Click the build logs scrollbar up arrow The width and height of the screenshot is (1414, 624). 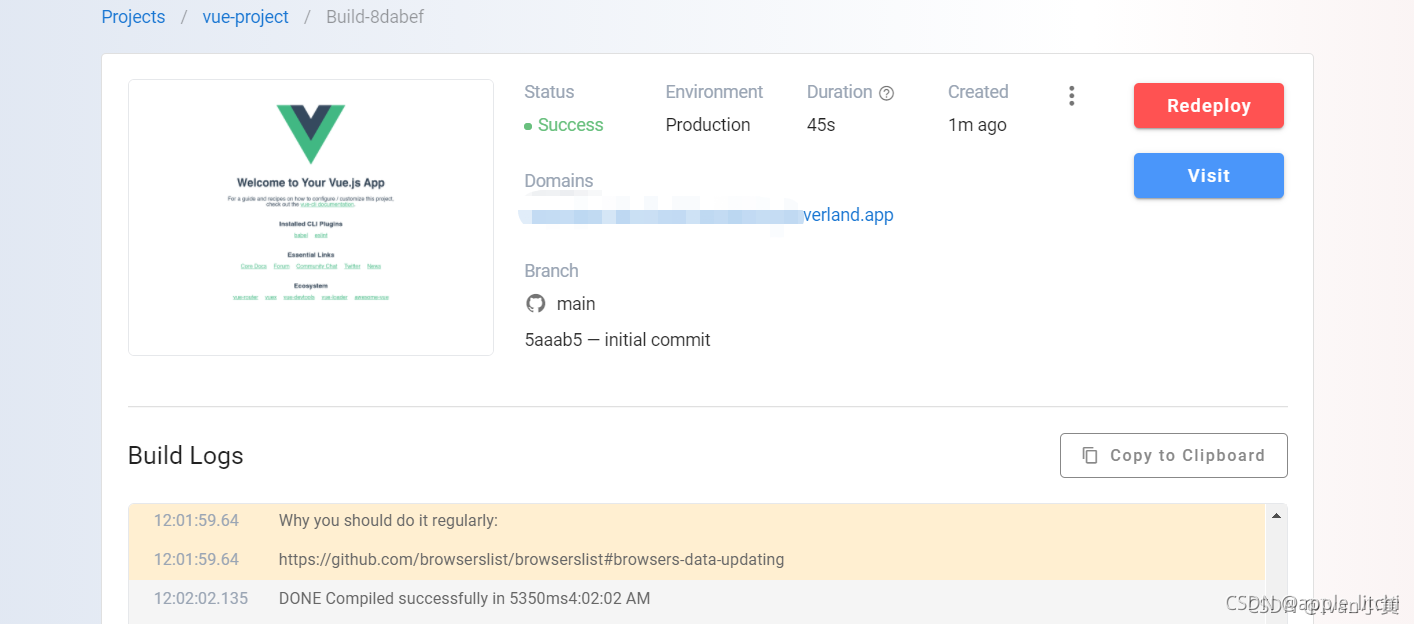click(x=1276, y=516)
